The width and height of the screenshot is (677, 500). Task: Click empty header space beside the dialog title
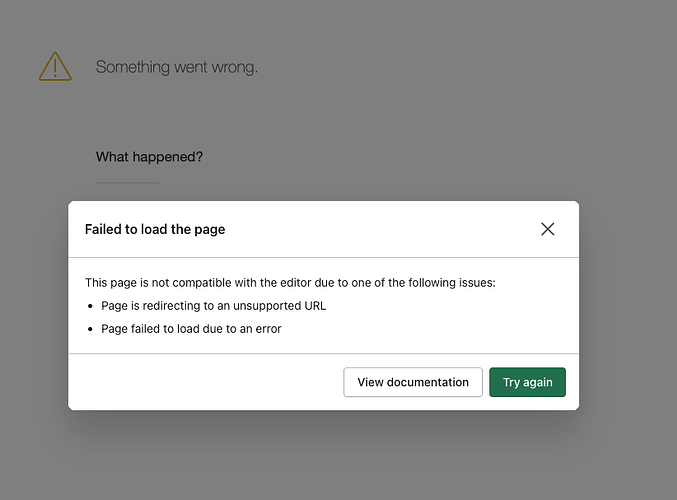(380, 229)
